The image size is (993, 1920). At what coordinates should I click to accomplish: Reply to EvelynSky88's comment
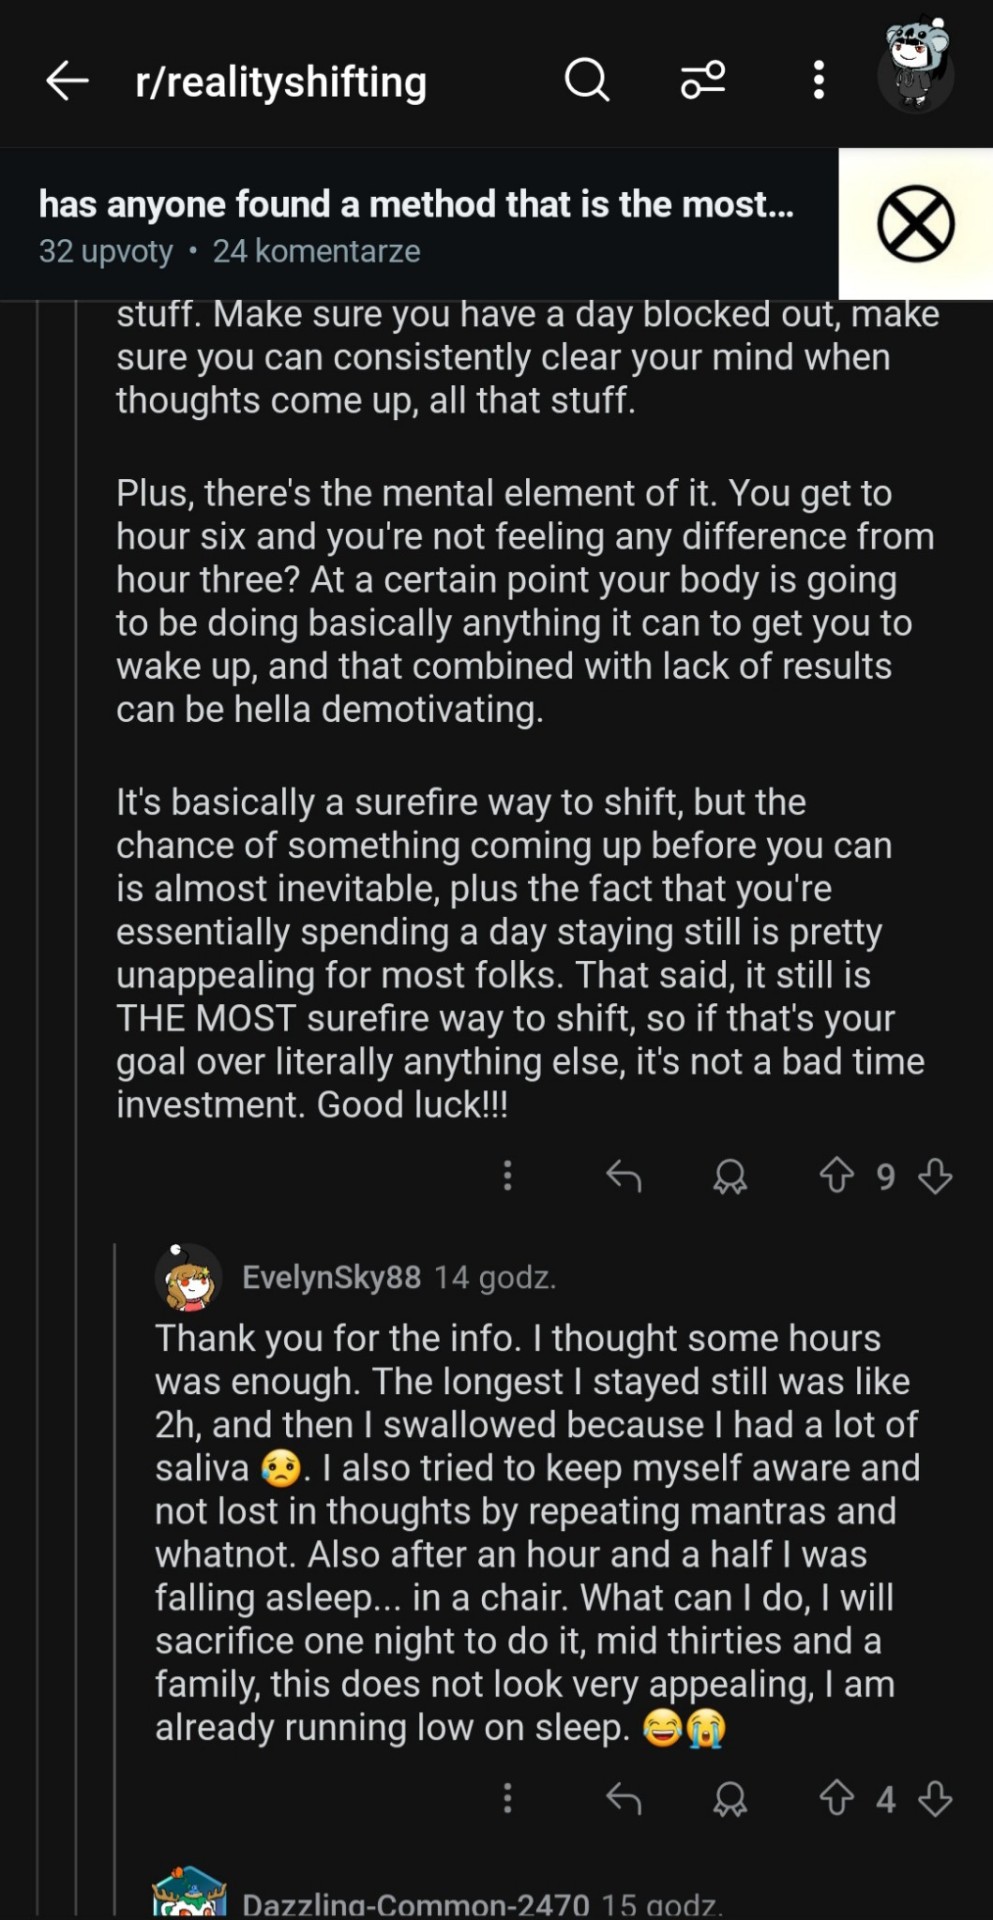click(624, 1799)
